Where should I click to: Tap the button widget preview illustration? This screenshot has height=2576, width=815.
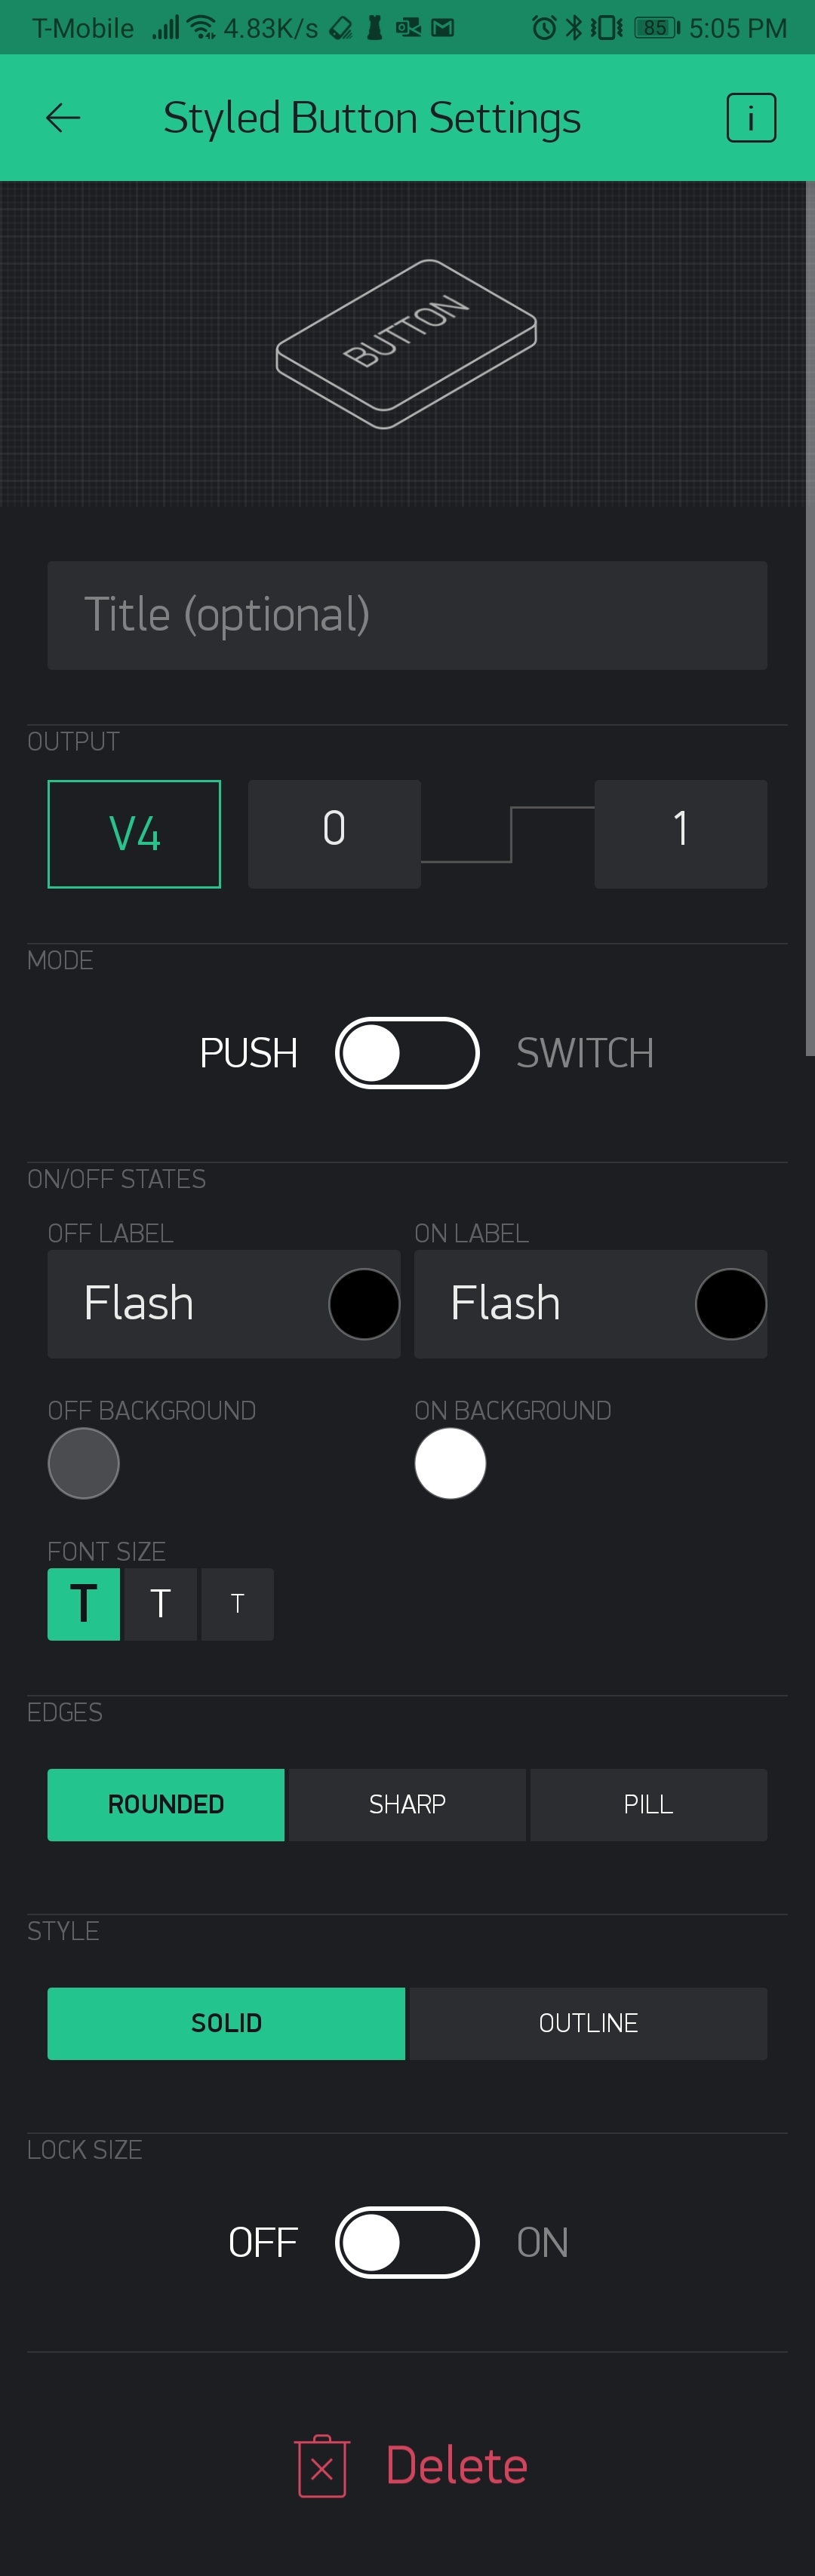(x=406, y=344)
